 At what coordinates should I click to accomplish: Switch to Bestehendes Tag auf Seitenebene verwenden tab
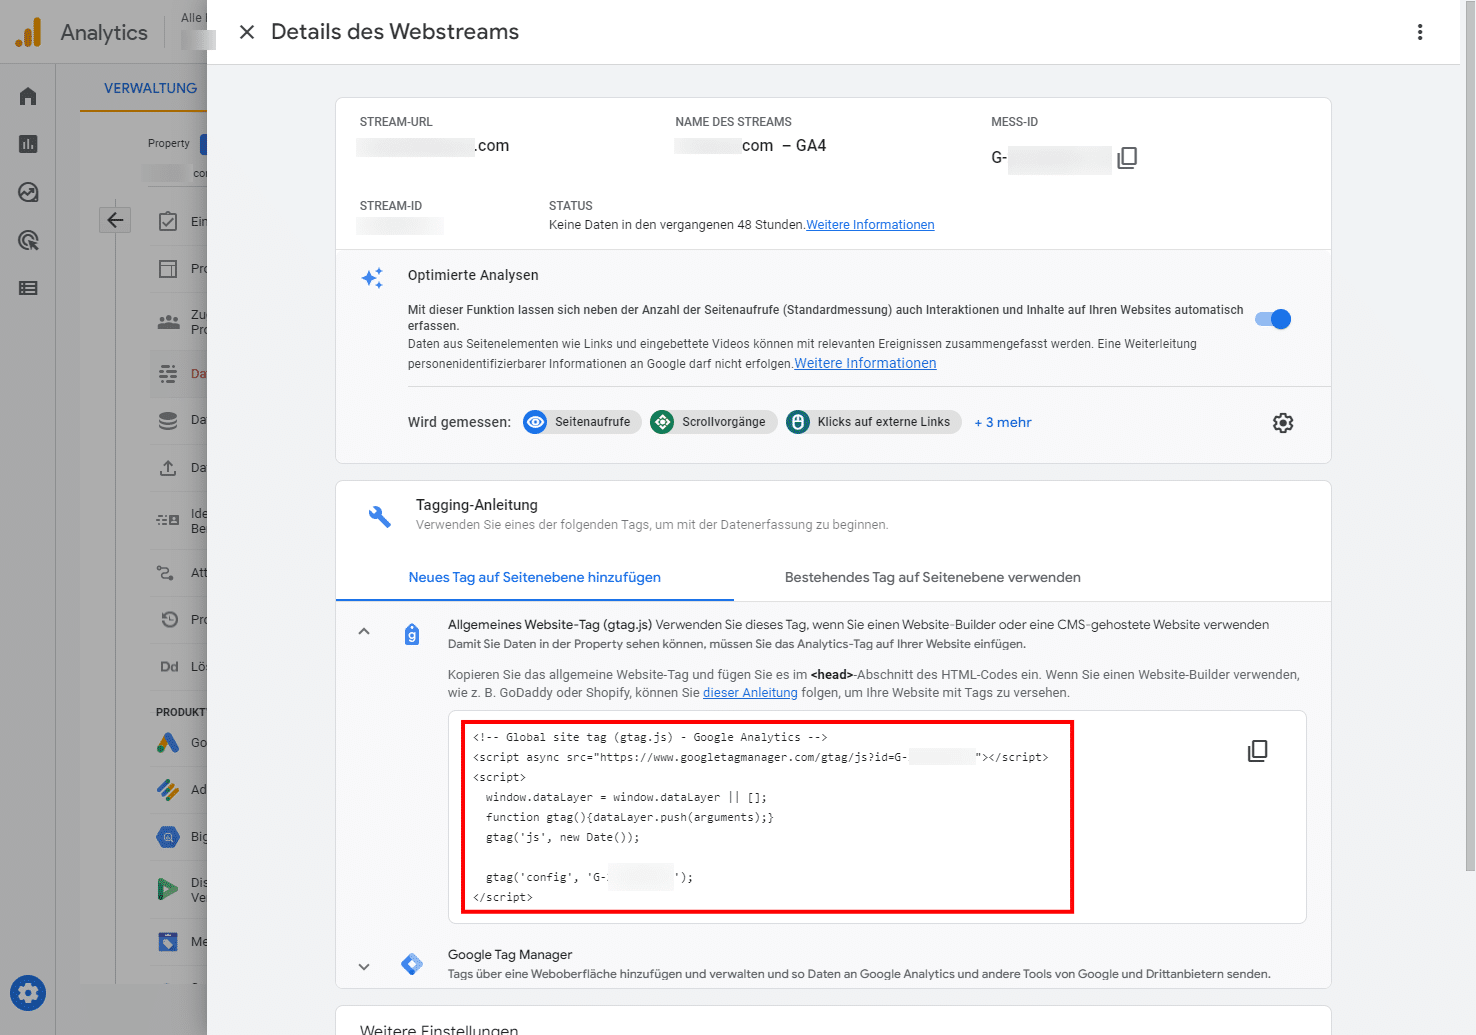932,577
